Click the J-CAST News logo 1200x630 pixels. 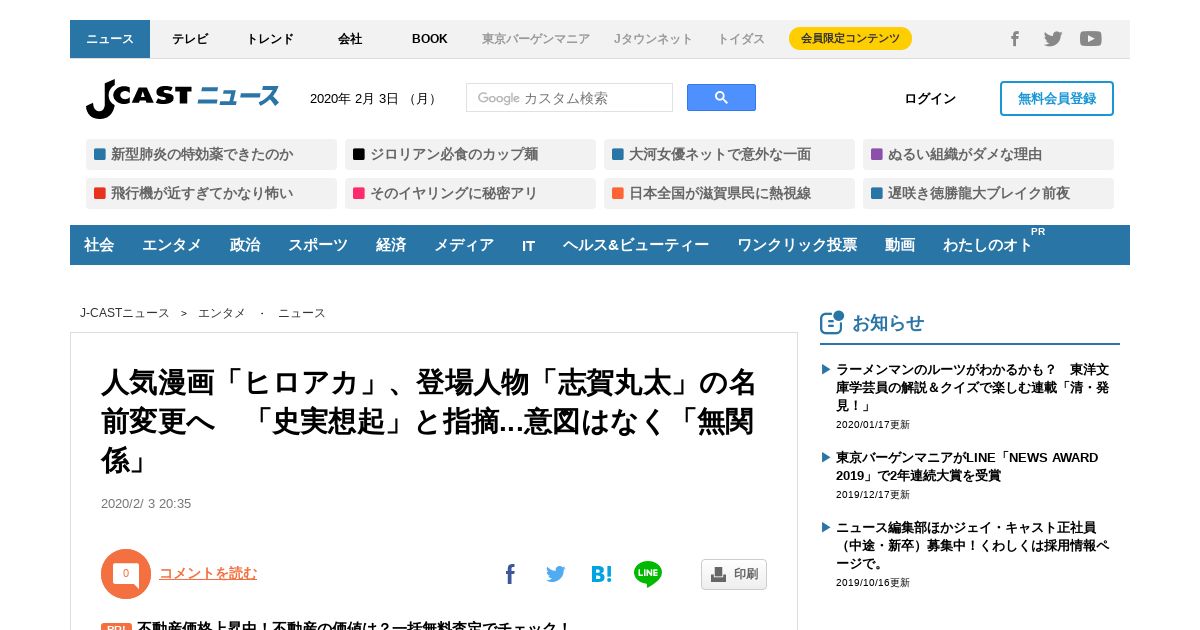coord(182,98)
